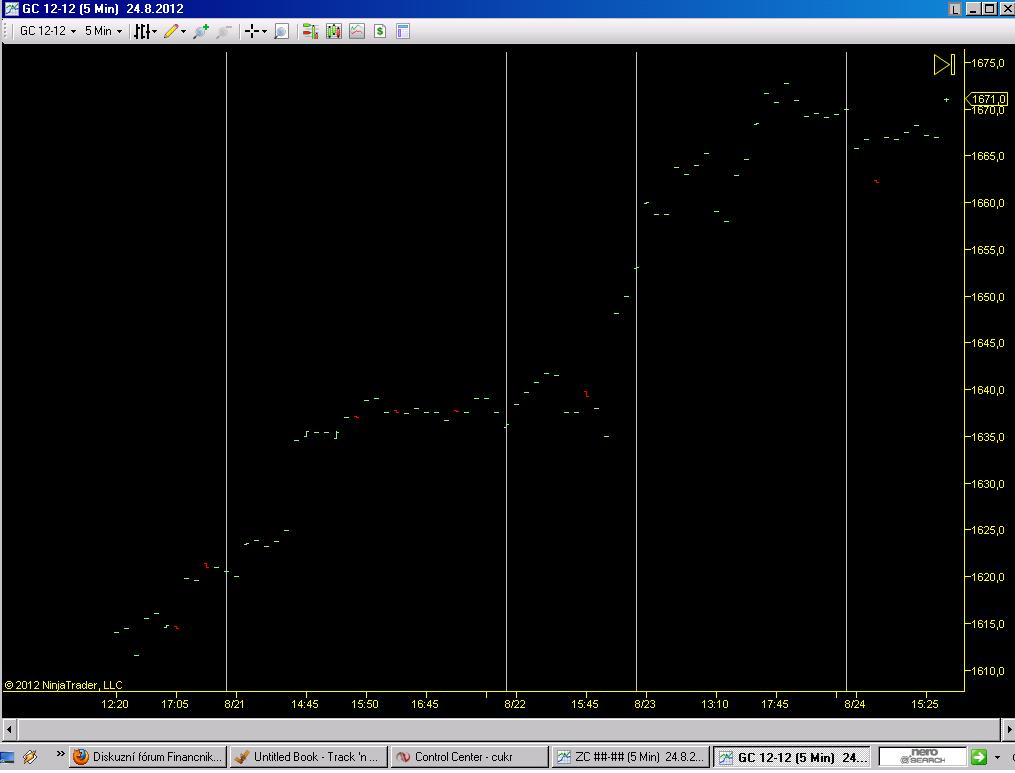Click the chart window icon in title bar
1015x773 pixels.
coord(11,8)
